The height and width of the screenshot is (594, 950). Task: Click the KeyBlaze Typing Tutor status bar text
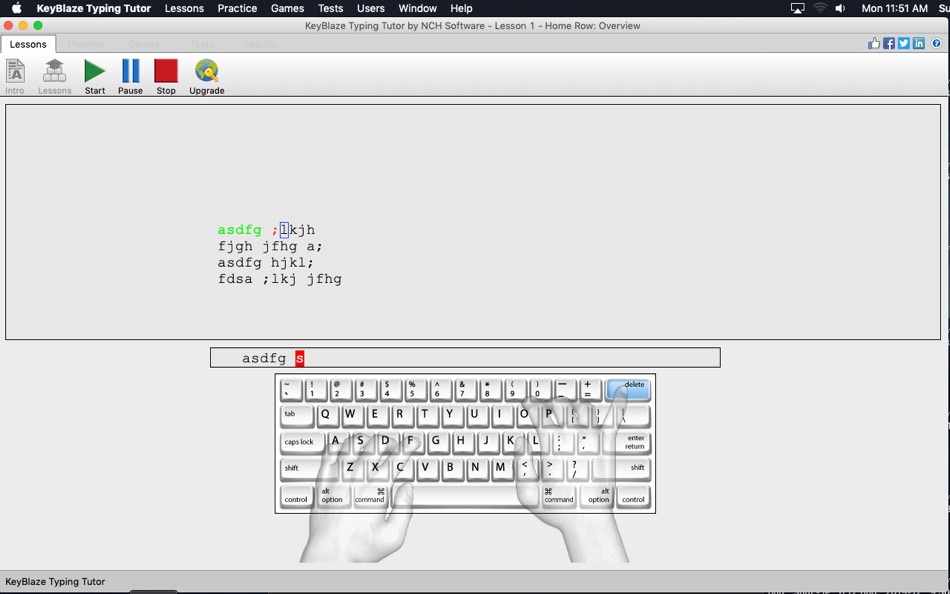[55, 581]
